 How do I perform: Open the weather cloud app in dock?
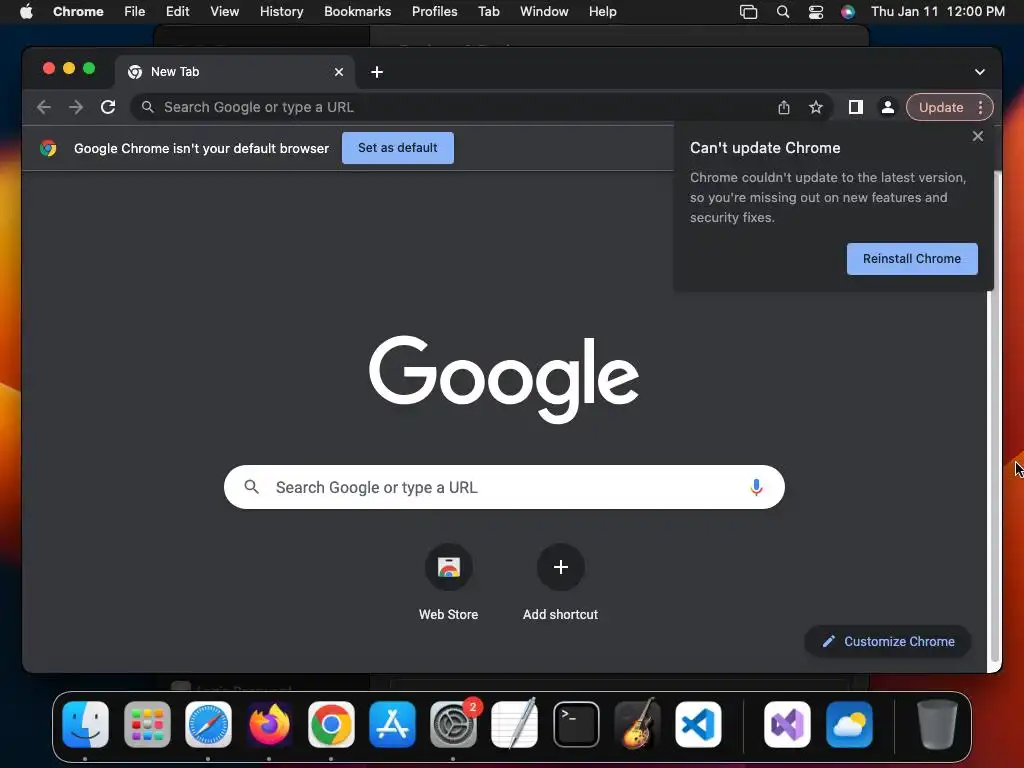(849, 724)
